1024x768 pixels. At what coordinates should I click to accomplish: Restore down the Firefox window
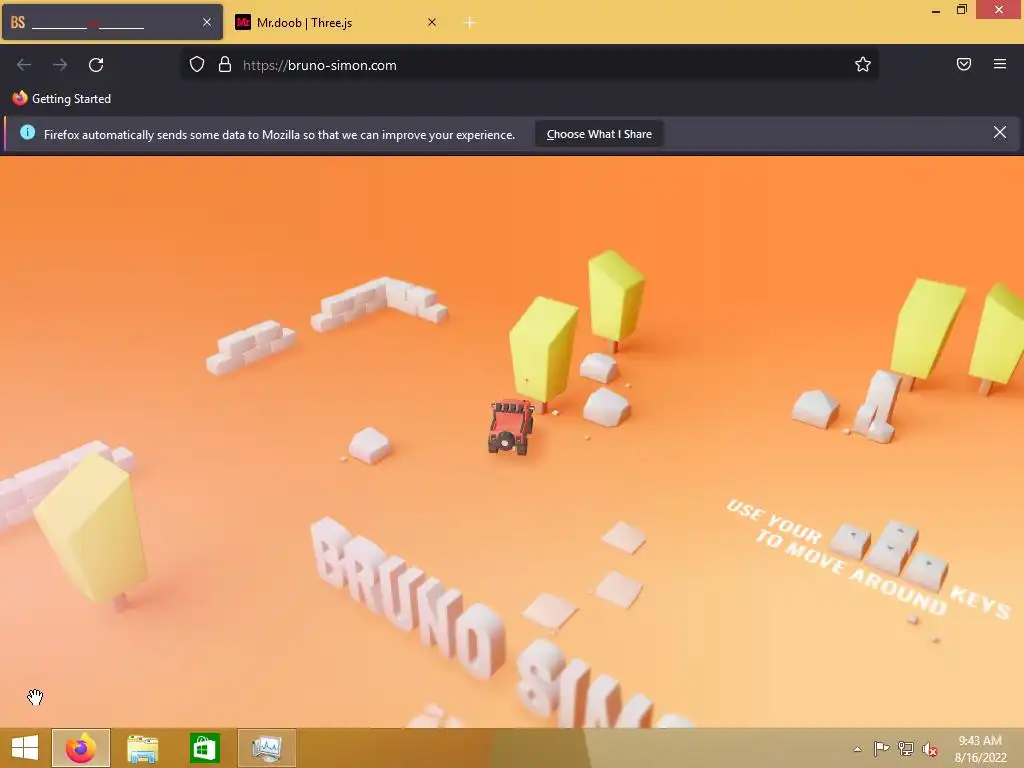tap(961, 10)
